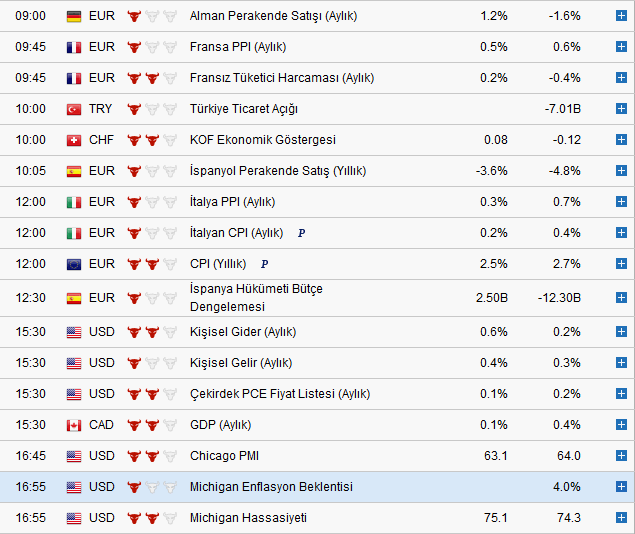Open the Michigan Enflasyon Beklentisi event
Viewport: 635px width, 534px height.
click(271, 487)
